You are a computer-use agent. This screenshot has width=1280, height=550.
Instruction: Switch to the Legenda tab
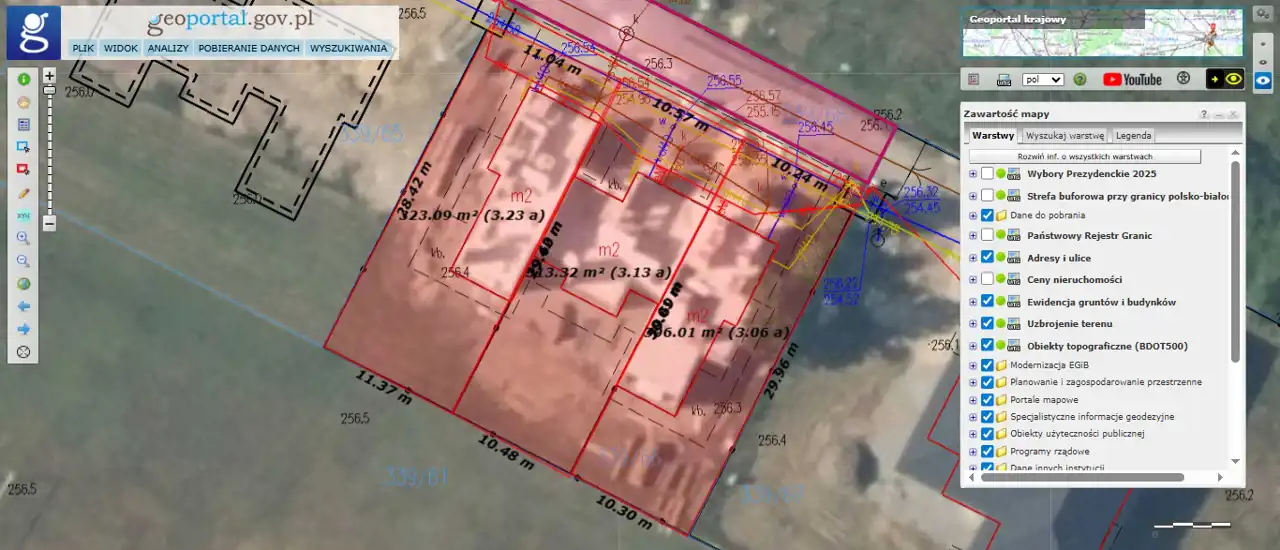click(x=1133, y=135)
